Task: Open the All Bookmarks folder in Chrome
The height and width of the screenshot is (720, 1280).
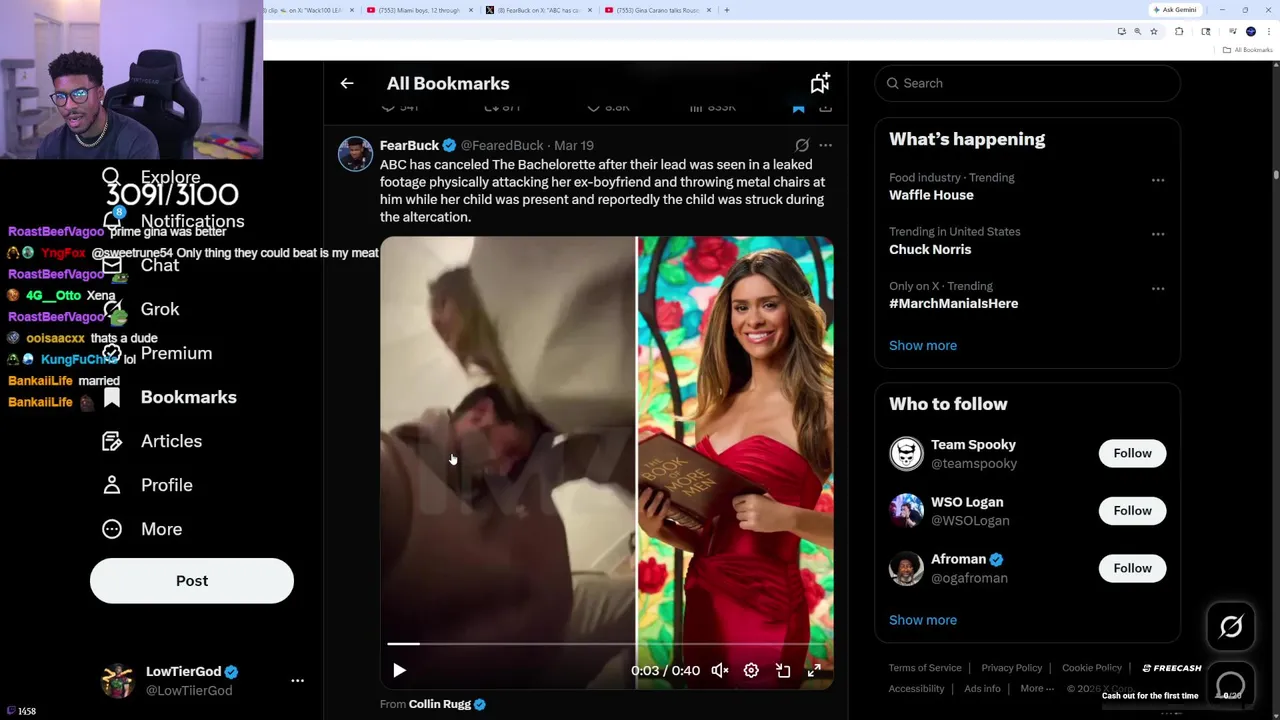Action: (x=1249, y=50)
